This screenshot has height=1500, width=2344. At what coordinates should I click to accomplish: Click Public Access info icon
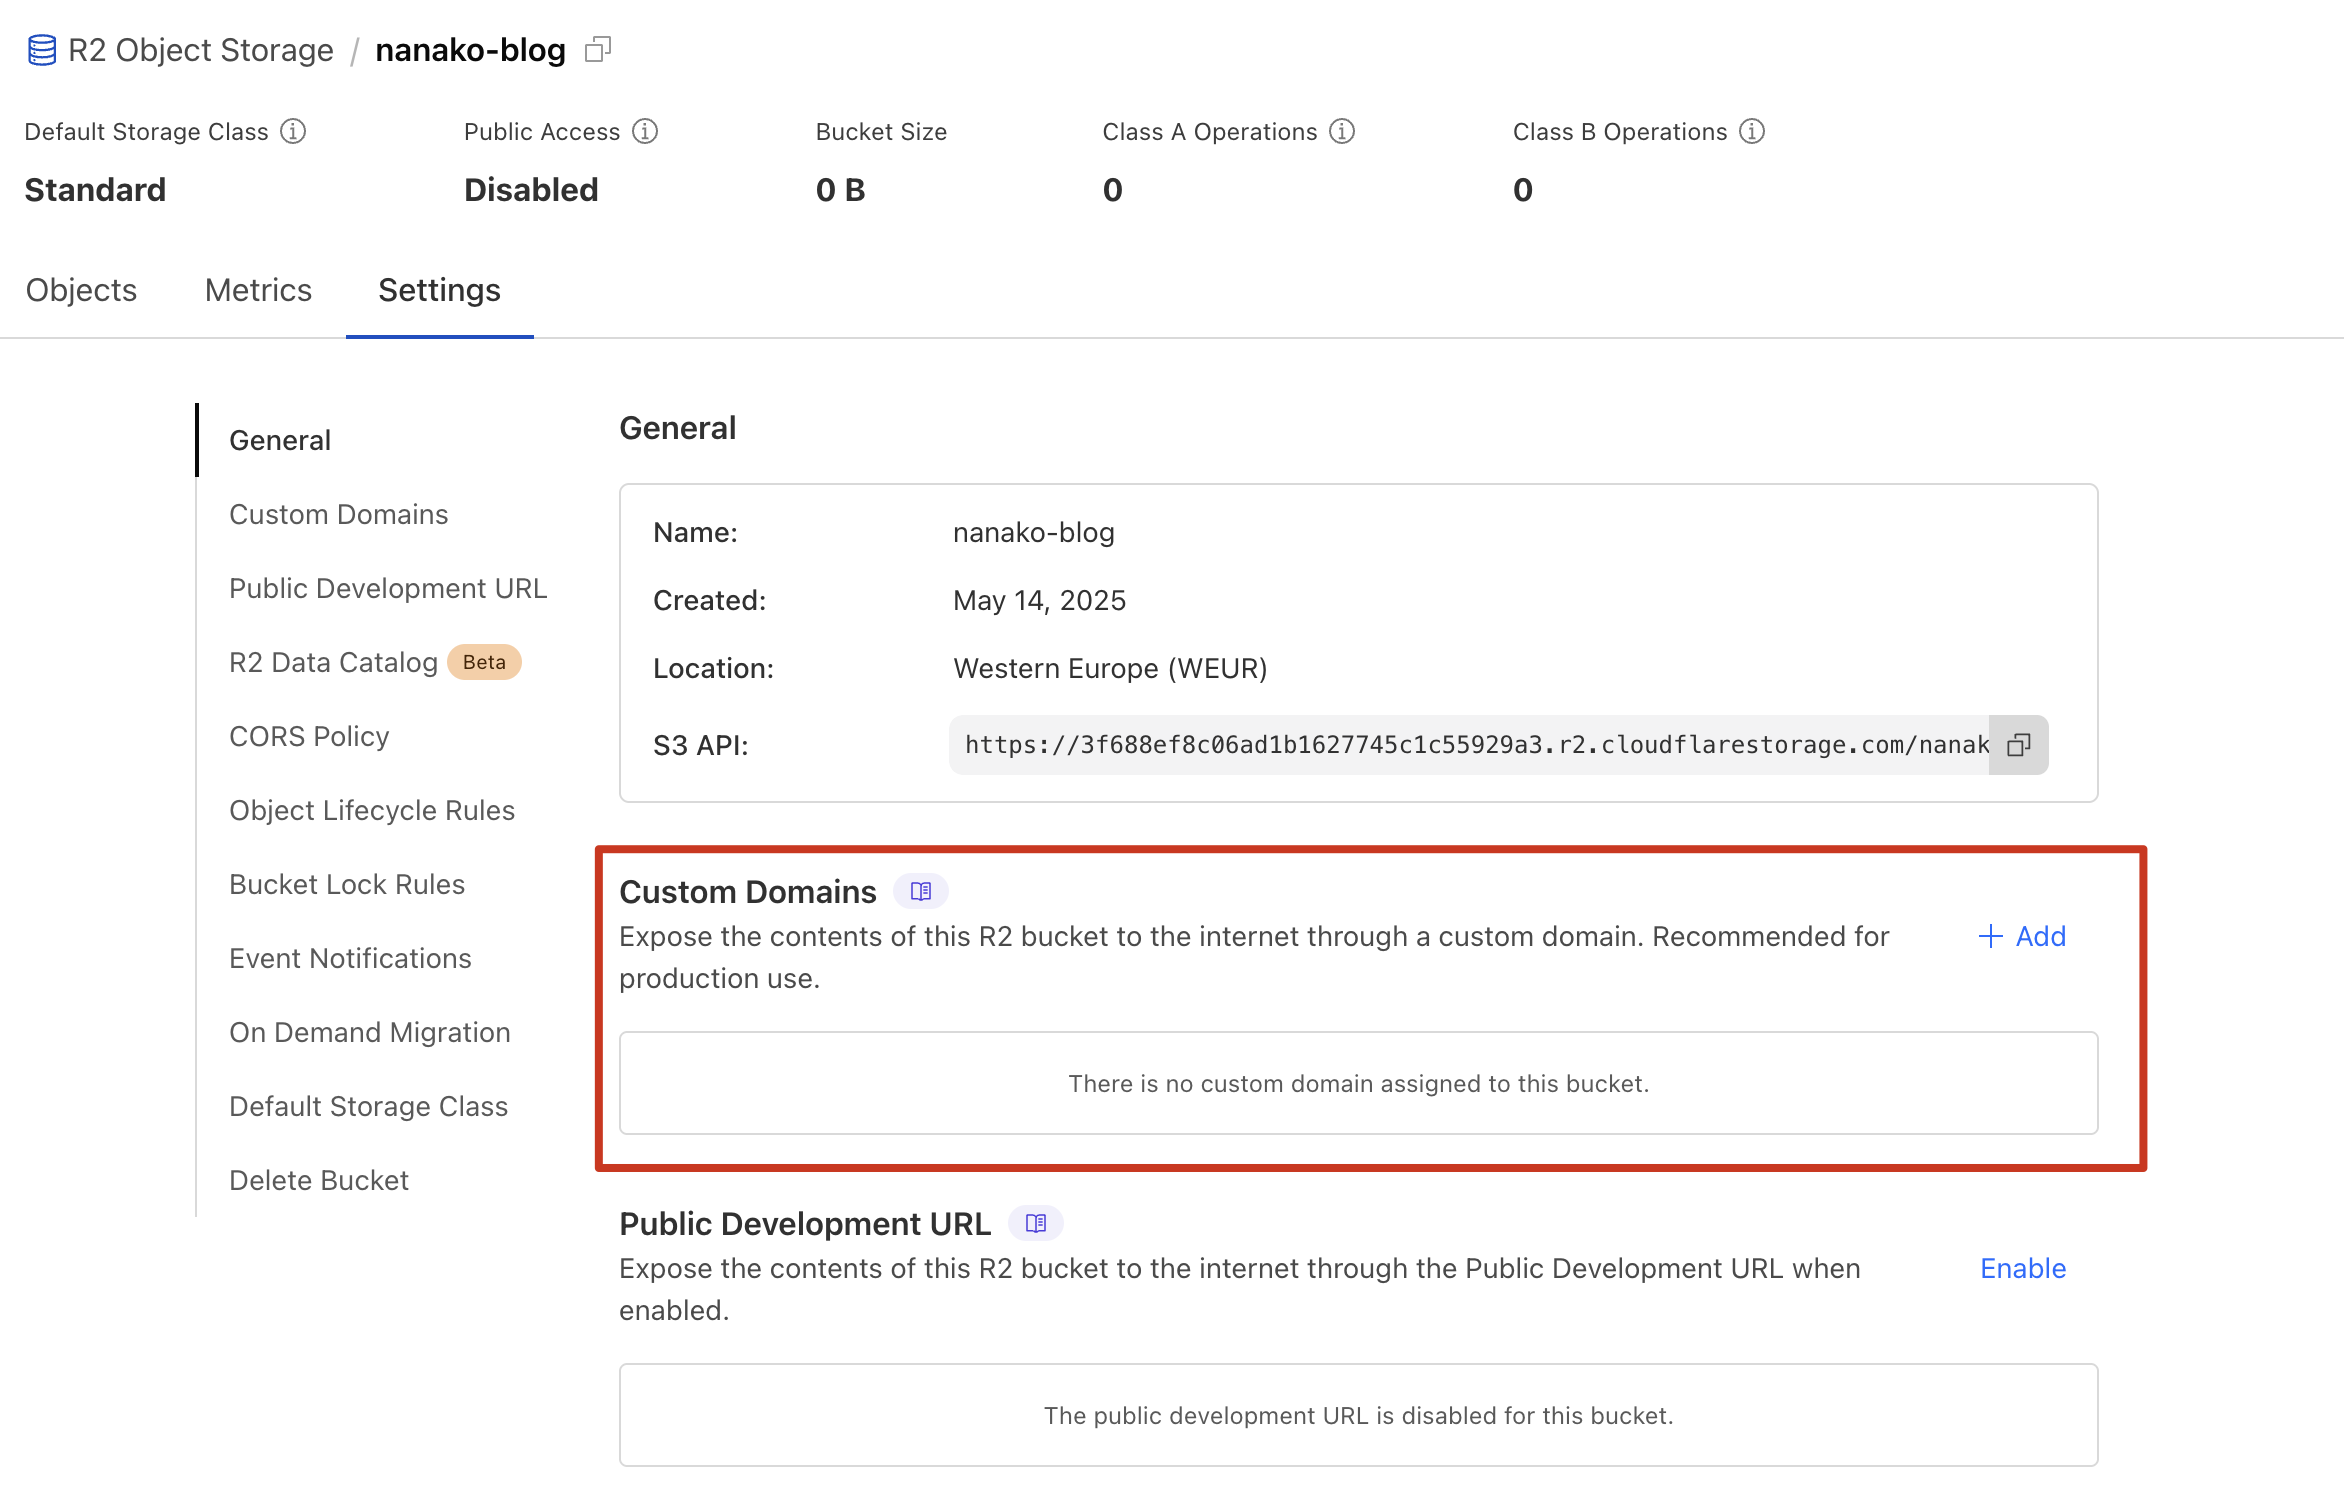point(645,132)
